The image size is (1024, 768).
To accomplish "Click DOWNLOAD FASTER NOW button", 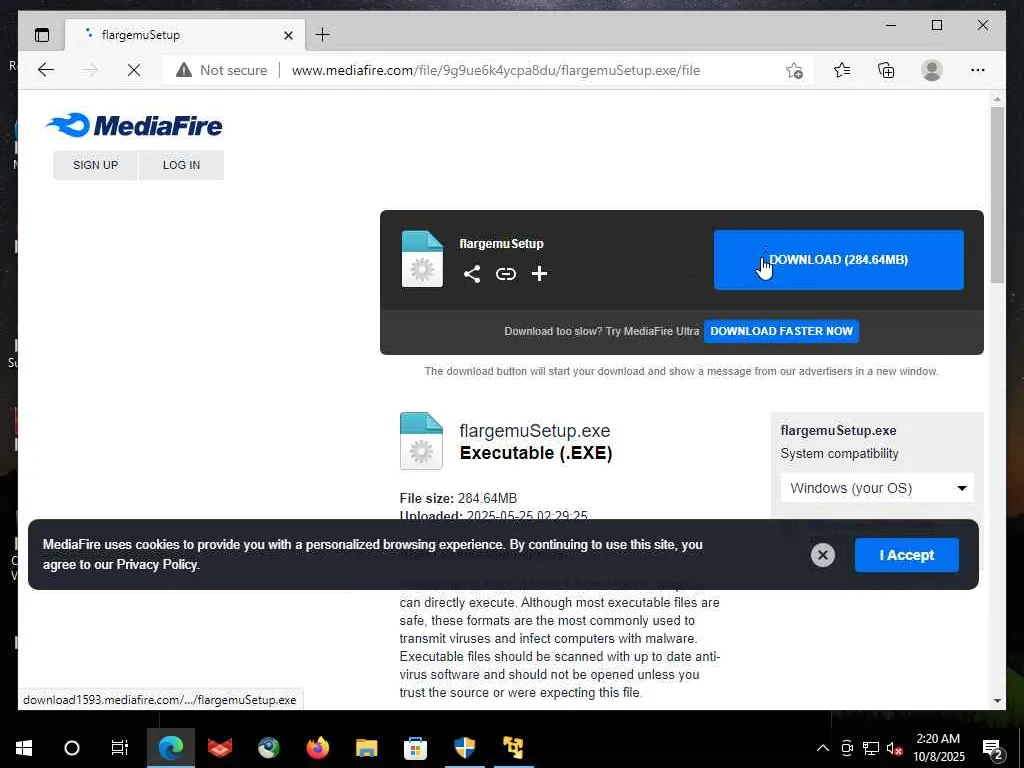I will click(x=781, y=331).
